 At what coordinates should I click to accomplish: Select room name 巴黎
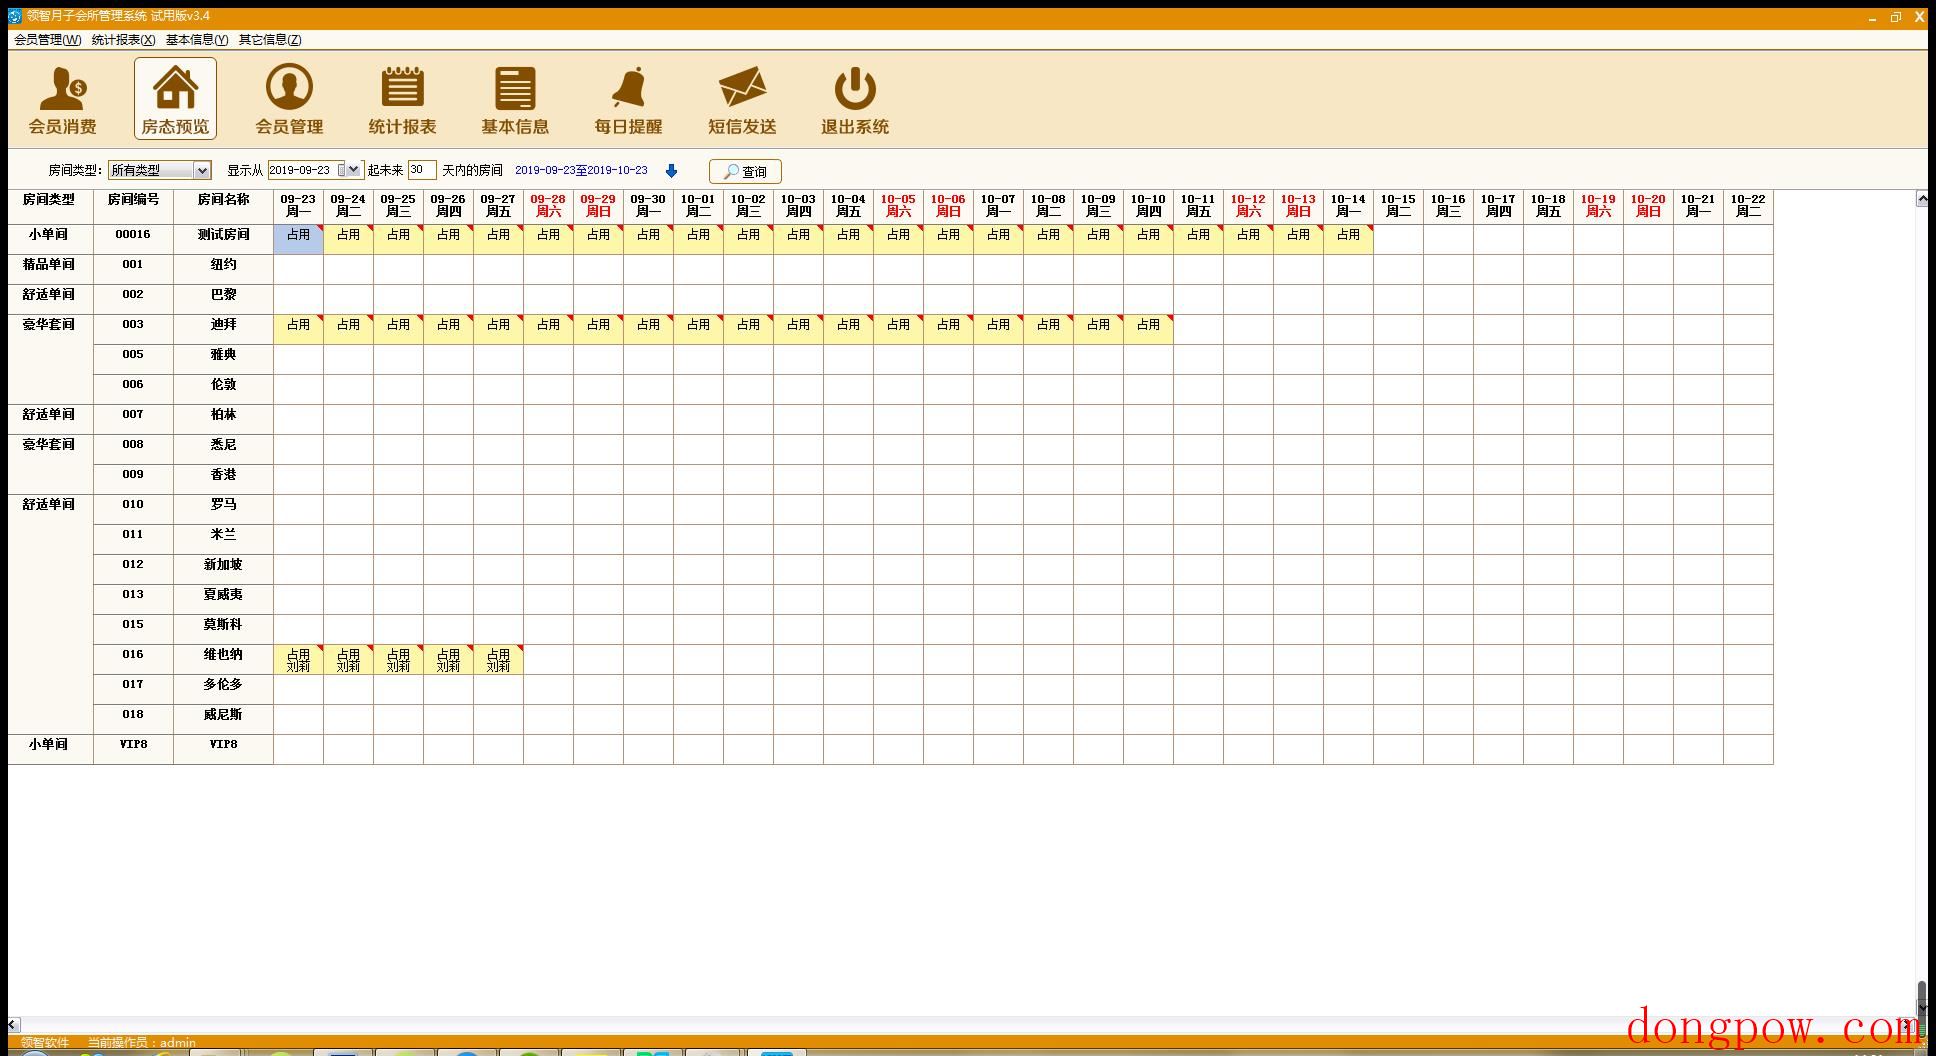[223, 295]
